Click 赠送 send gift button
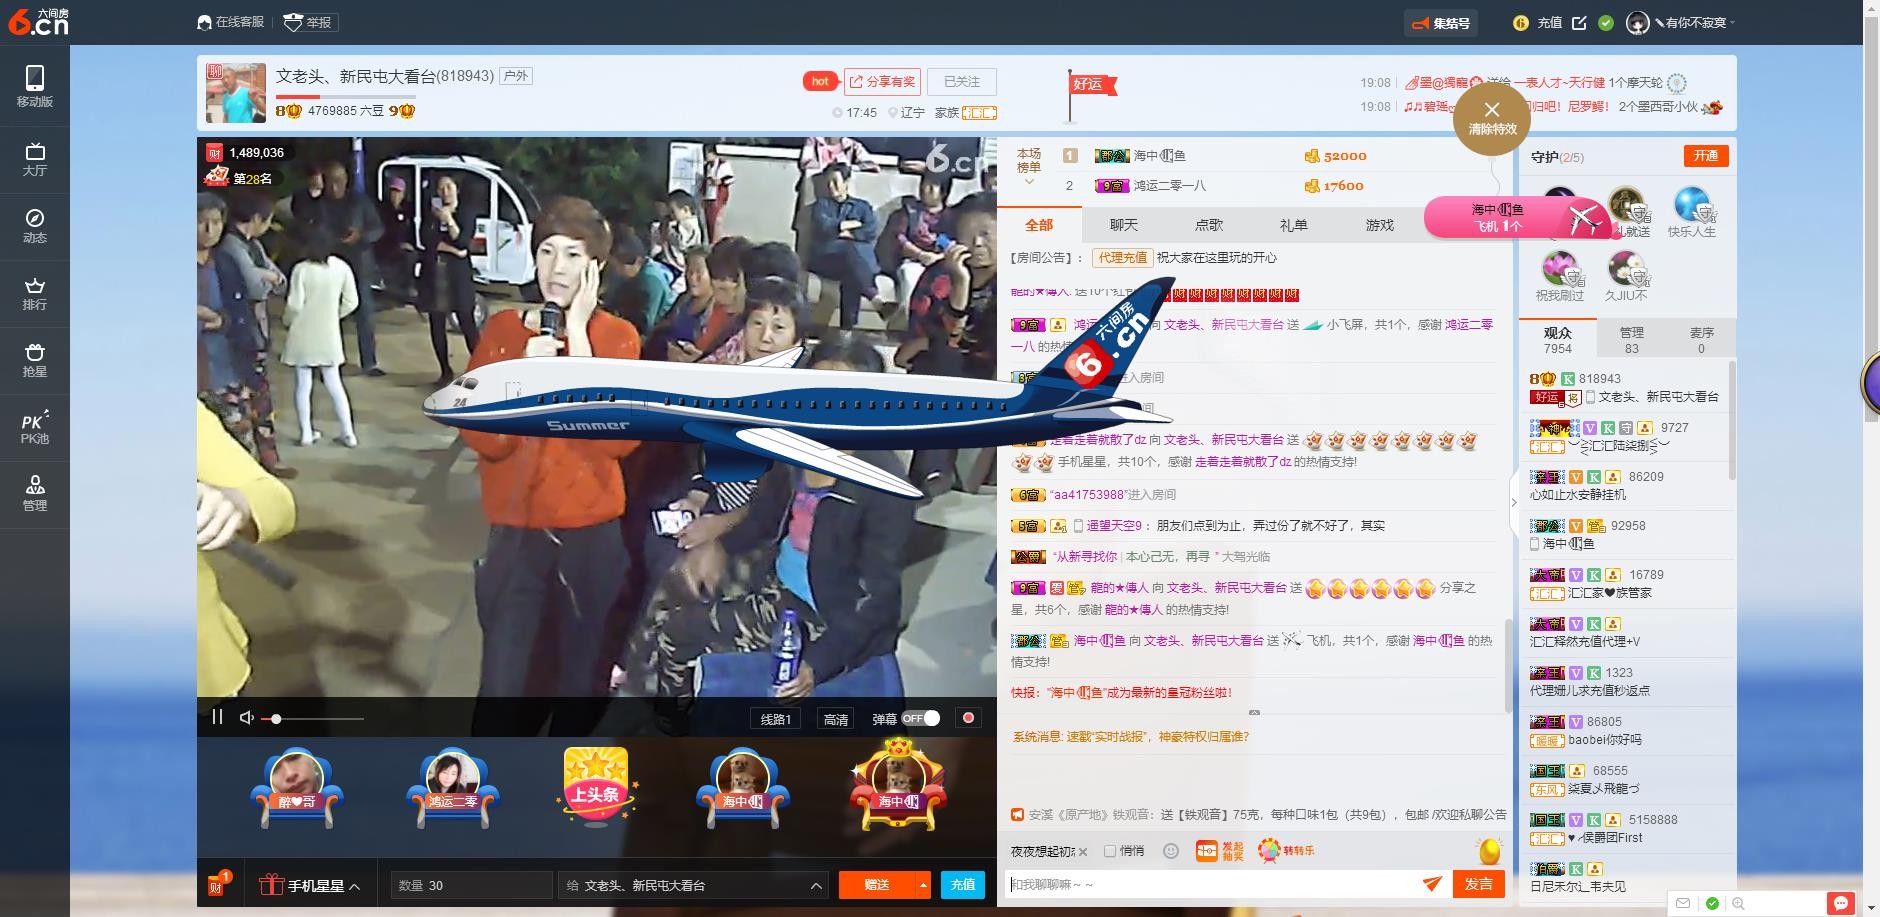1880x917 pixels. (x=876, y=885)
